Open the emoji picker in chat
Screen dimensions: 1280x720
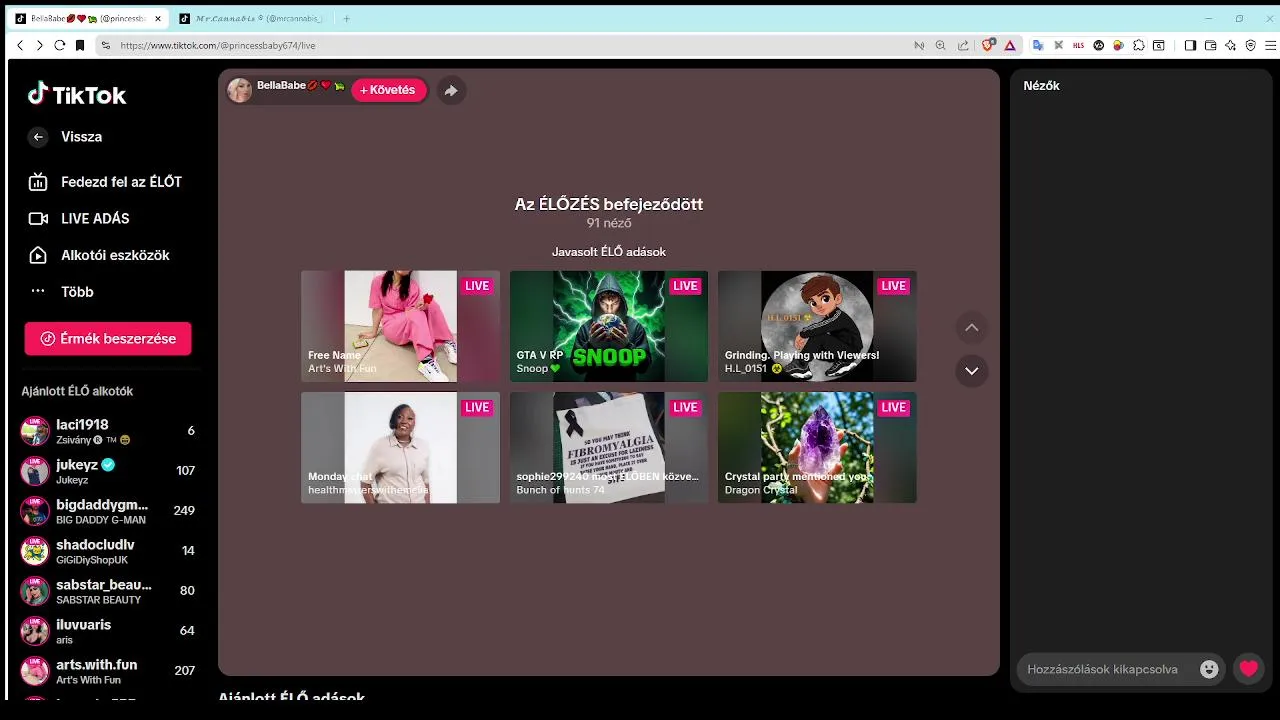click(x=1209, y=670)
